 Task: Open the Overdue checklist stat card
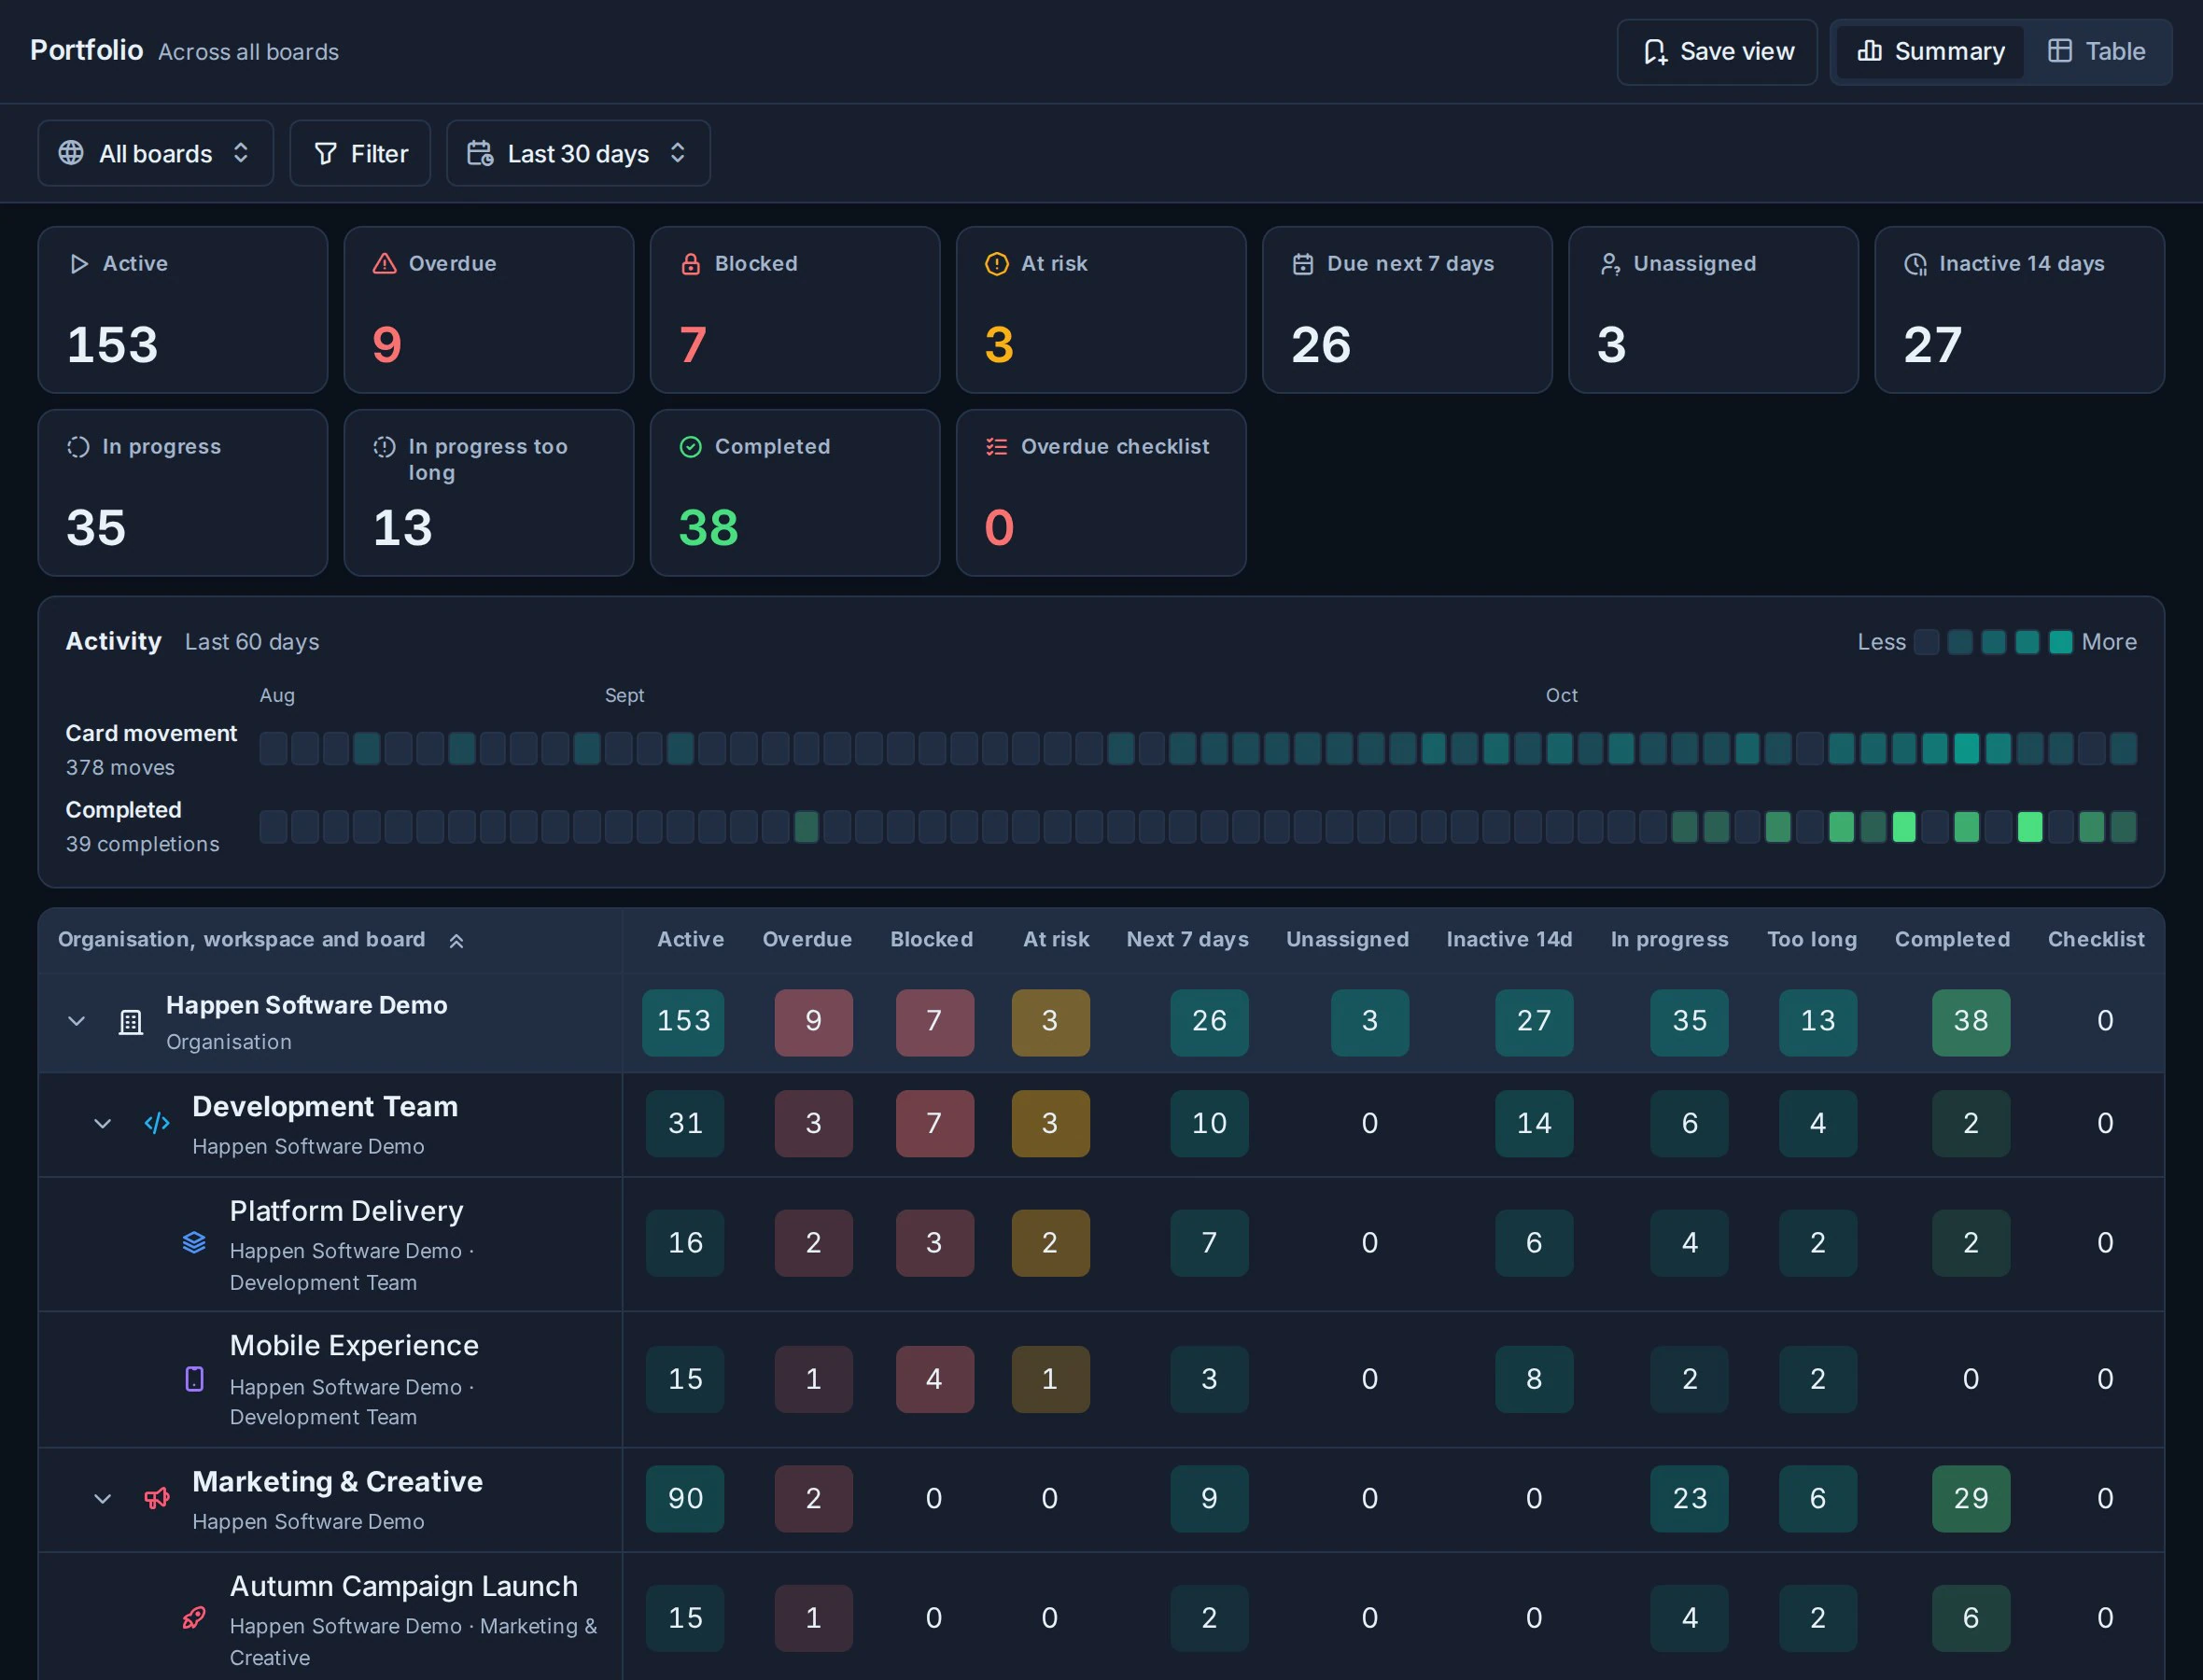1101,493
